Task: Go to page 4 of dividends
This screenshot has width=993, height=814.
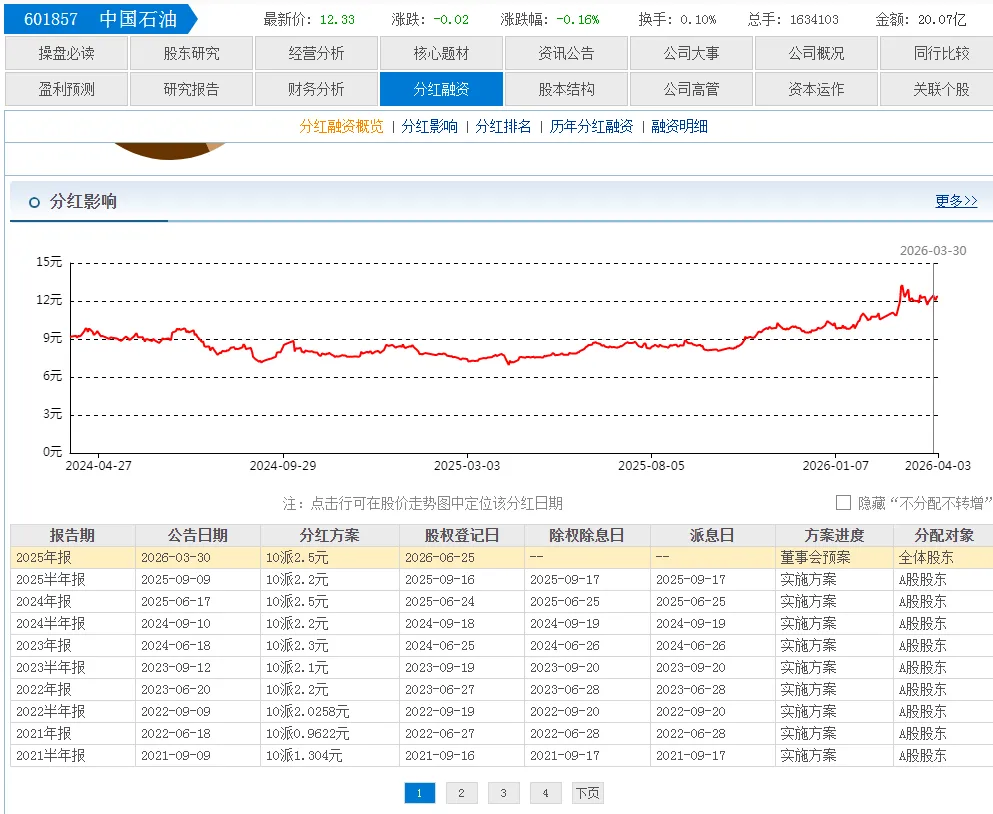Action: tap(545, 792)
